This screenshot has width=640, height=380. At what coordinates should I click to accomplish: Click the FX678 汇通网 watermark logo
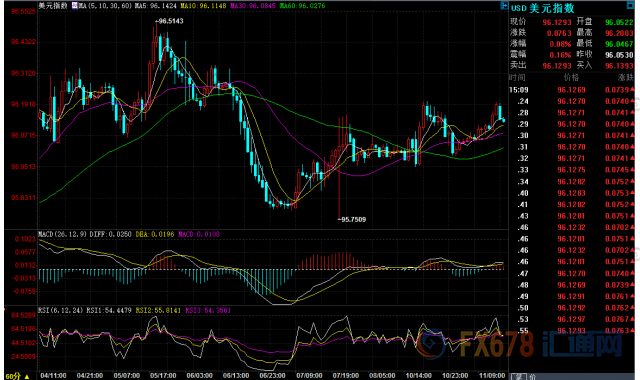(519, 344)
